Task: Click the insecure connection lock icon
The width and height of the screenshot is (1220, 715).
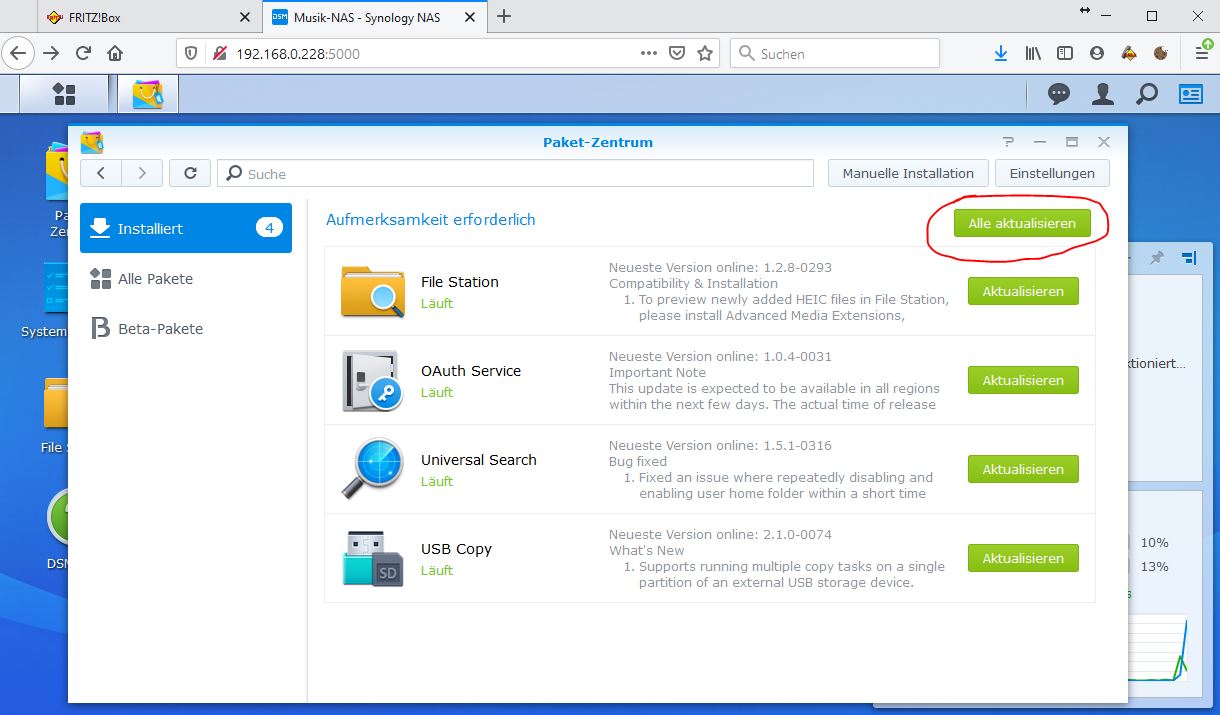Action: 220,53
